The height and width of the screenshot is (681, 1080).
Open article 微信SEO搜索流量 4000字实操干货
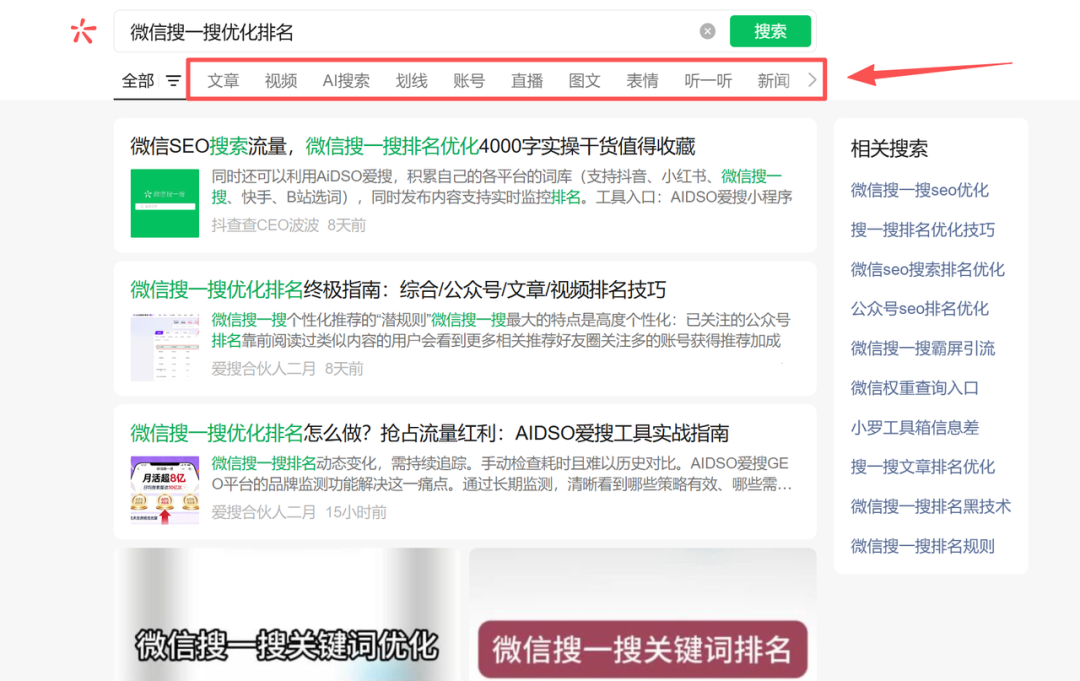tap(413, 146)
